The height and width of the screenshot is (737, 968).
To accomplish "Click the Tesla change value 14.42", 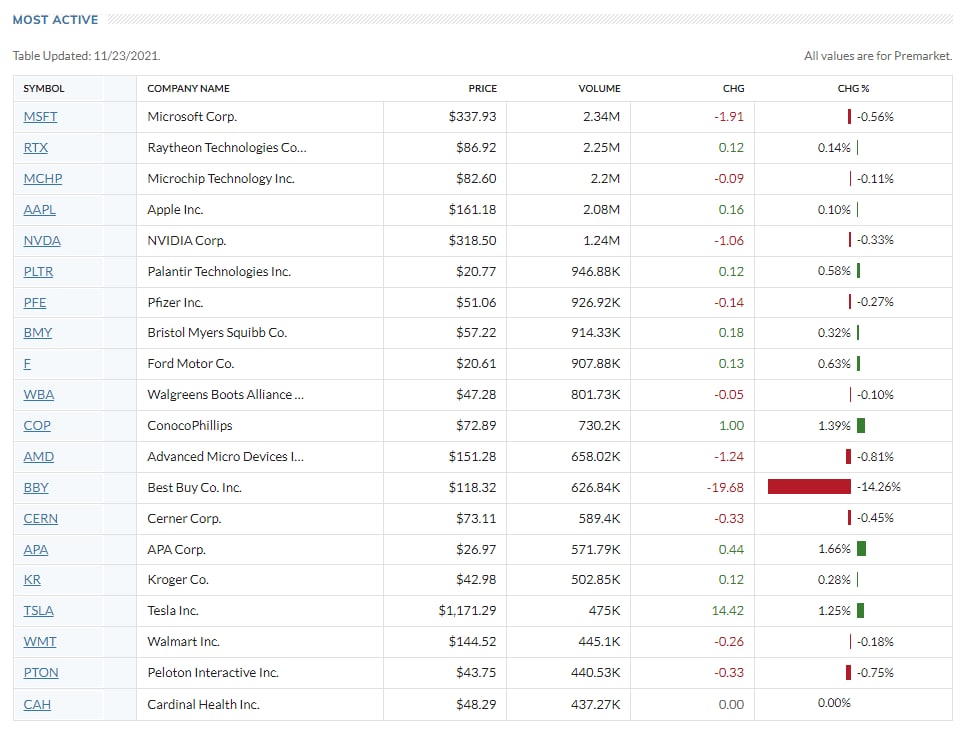I will 727,610.
